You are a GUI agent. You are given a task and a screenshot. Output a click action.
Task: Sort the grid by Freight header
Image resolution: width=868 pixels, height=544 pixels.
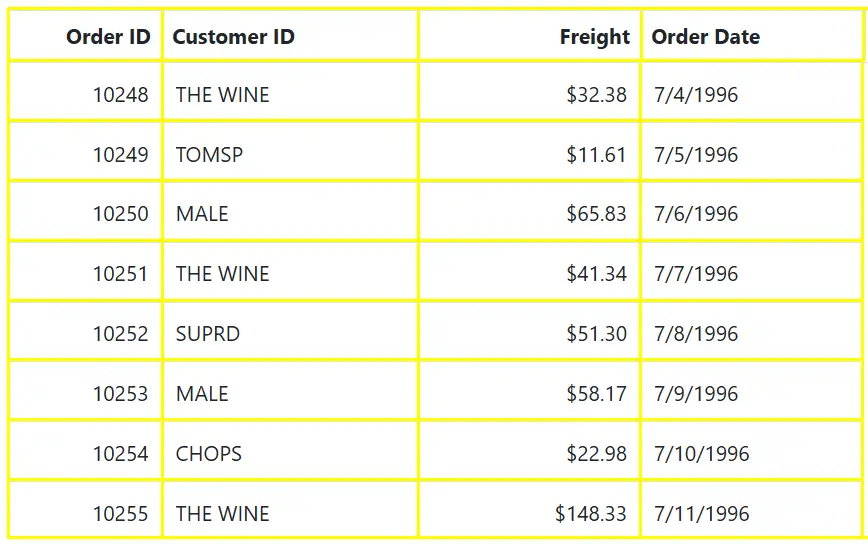pos(594,37)
